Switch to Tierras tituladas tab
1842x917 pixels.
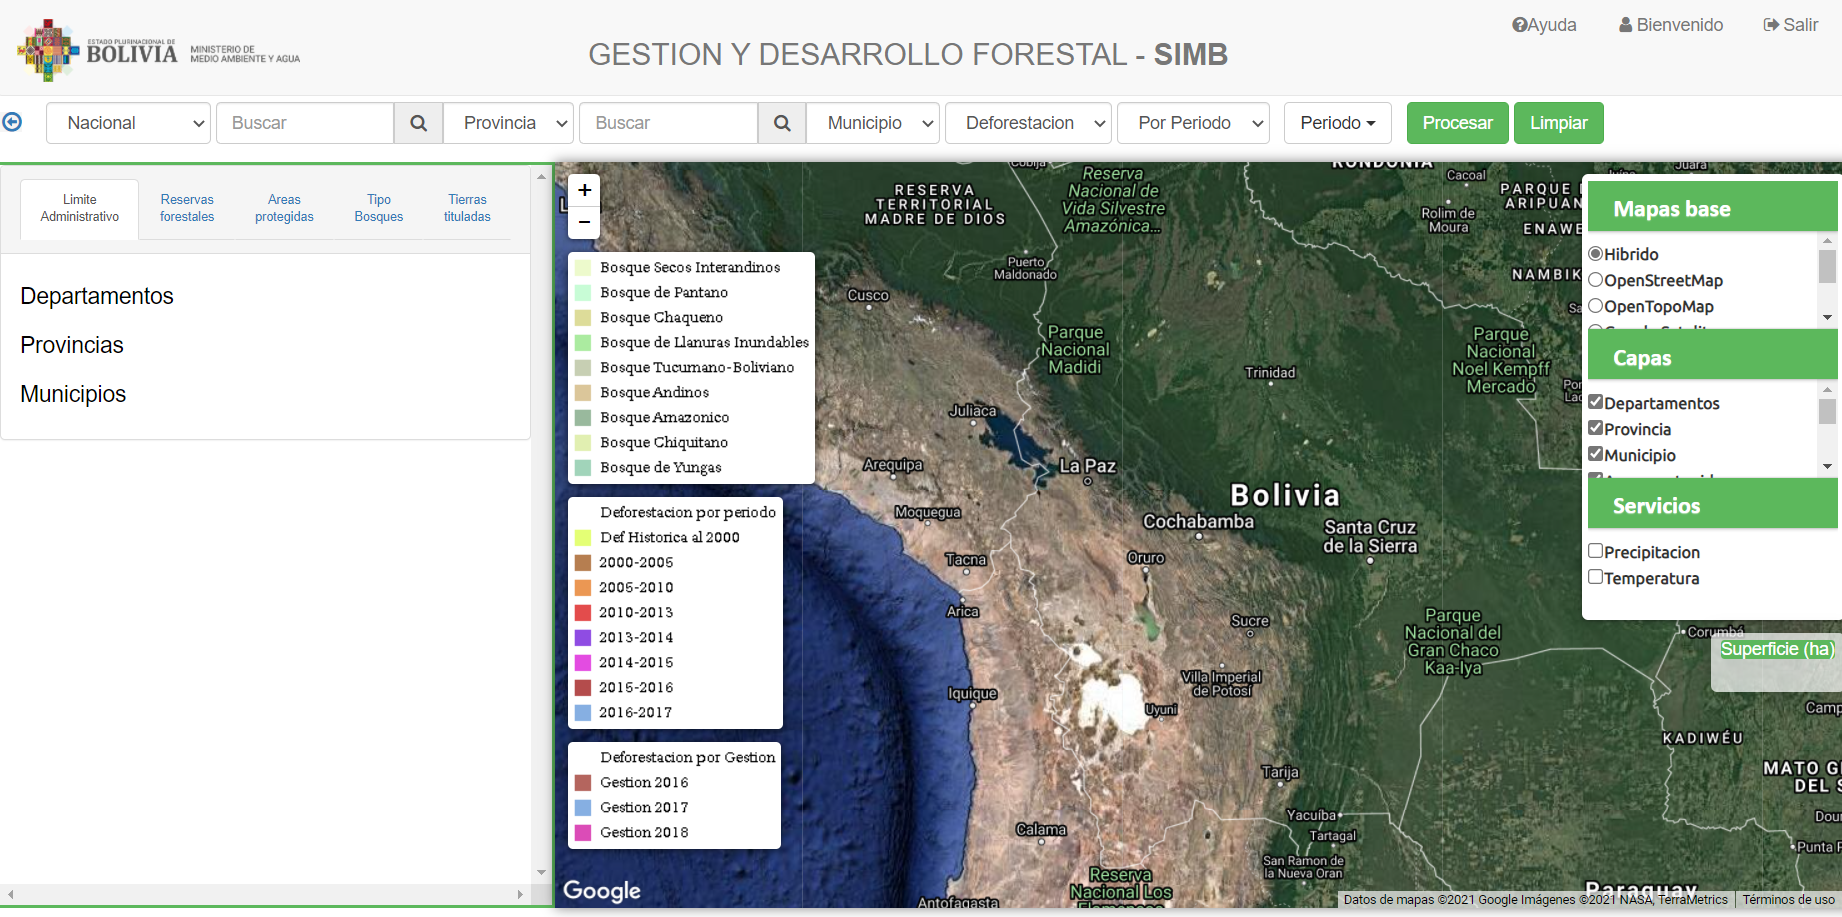[467, 209]
